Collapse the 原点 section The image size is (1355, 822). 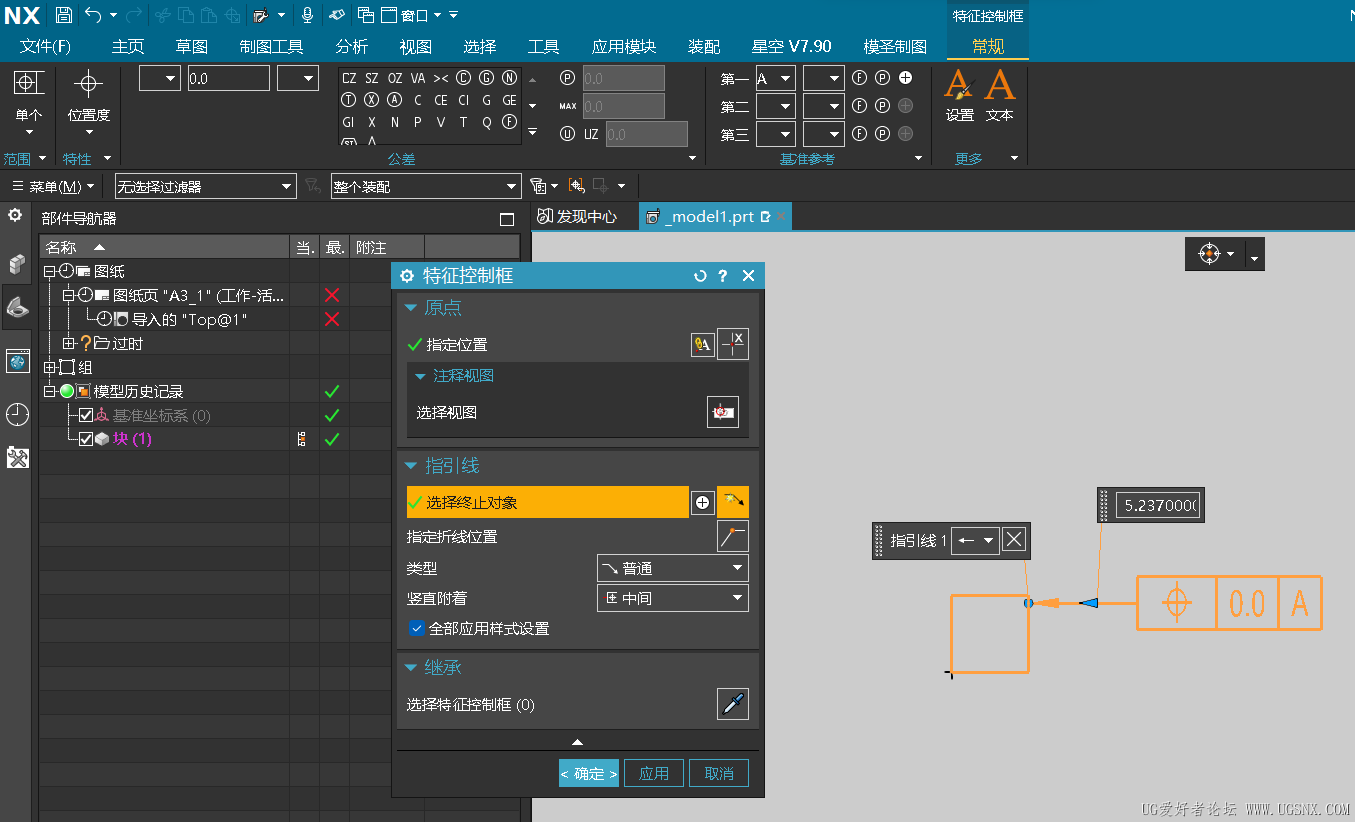(x=411, y=308)
